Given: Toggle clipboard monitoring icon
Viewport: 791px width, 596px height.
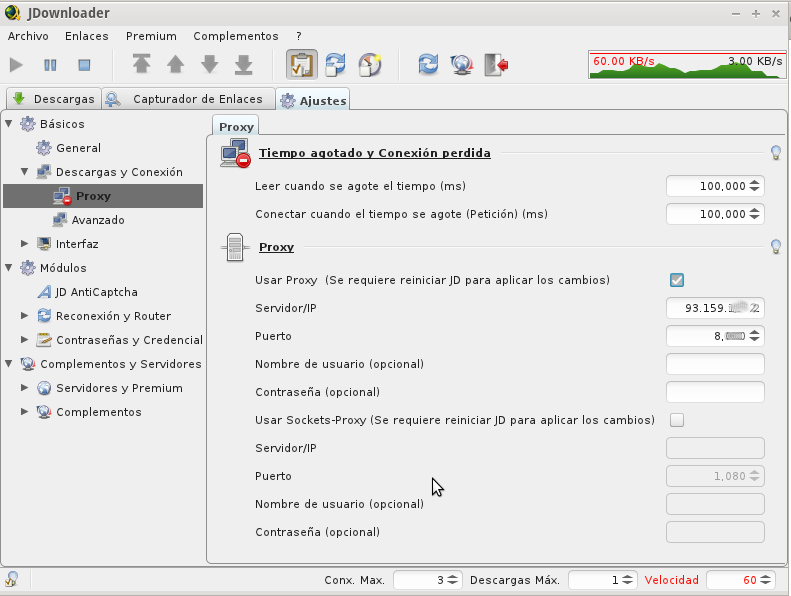Looking at the screenshot, I should click(302, 65).
